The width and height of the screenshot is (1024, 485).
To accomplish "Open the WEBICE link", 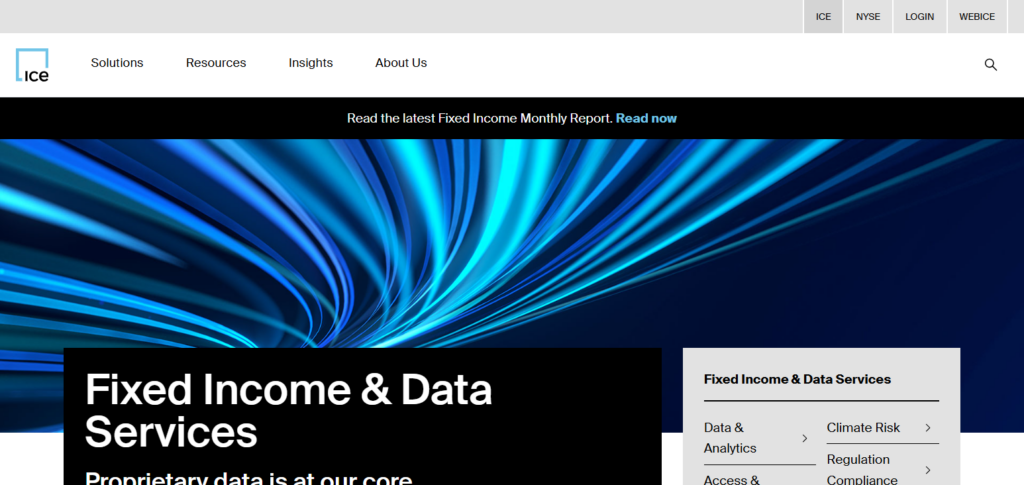I will pyautogui.click(x=977, y=16).
